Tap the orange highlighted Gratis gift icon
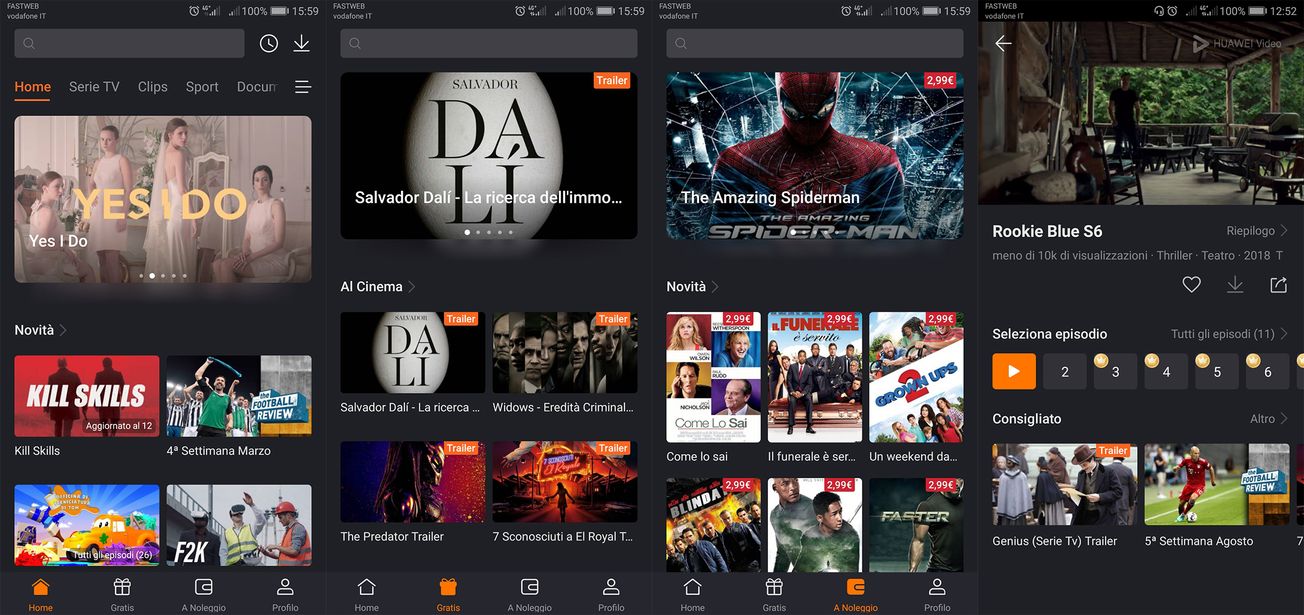Screen dimensions: 1304x615 pyautogui.click(x=448, y=588)
